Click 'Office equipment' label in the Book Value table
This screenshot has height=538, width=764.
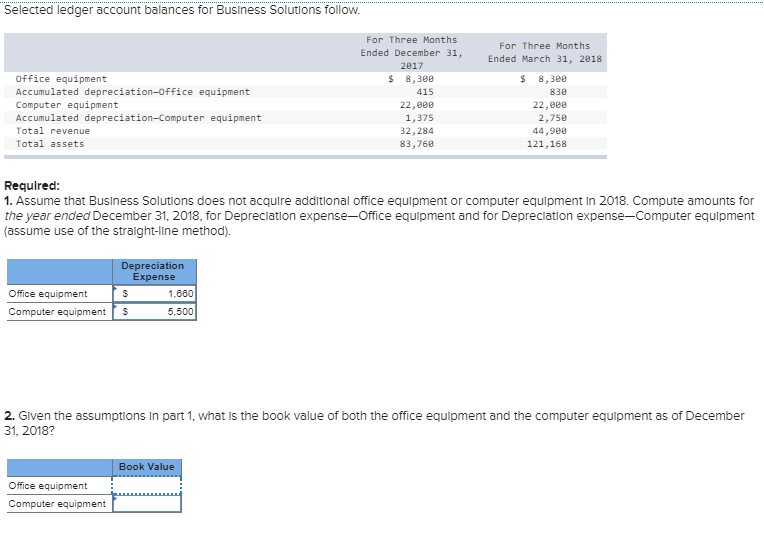(48, 486)
